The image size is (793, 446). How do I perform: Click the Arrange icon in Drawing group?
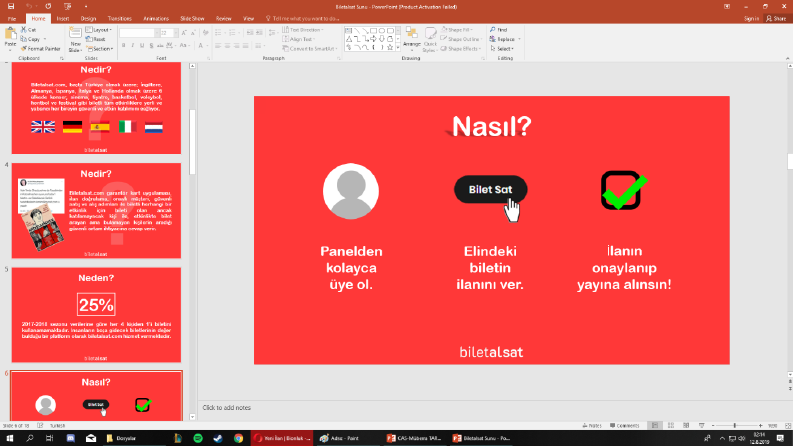412,38
